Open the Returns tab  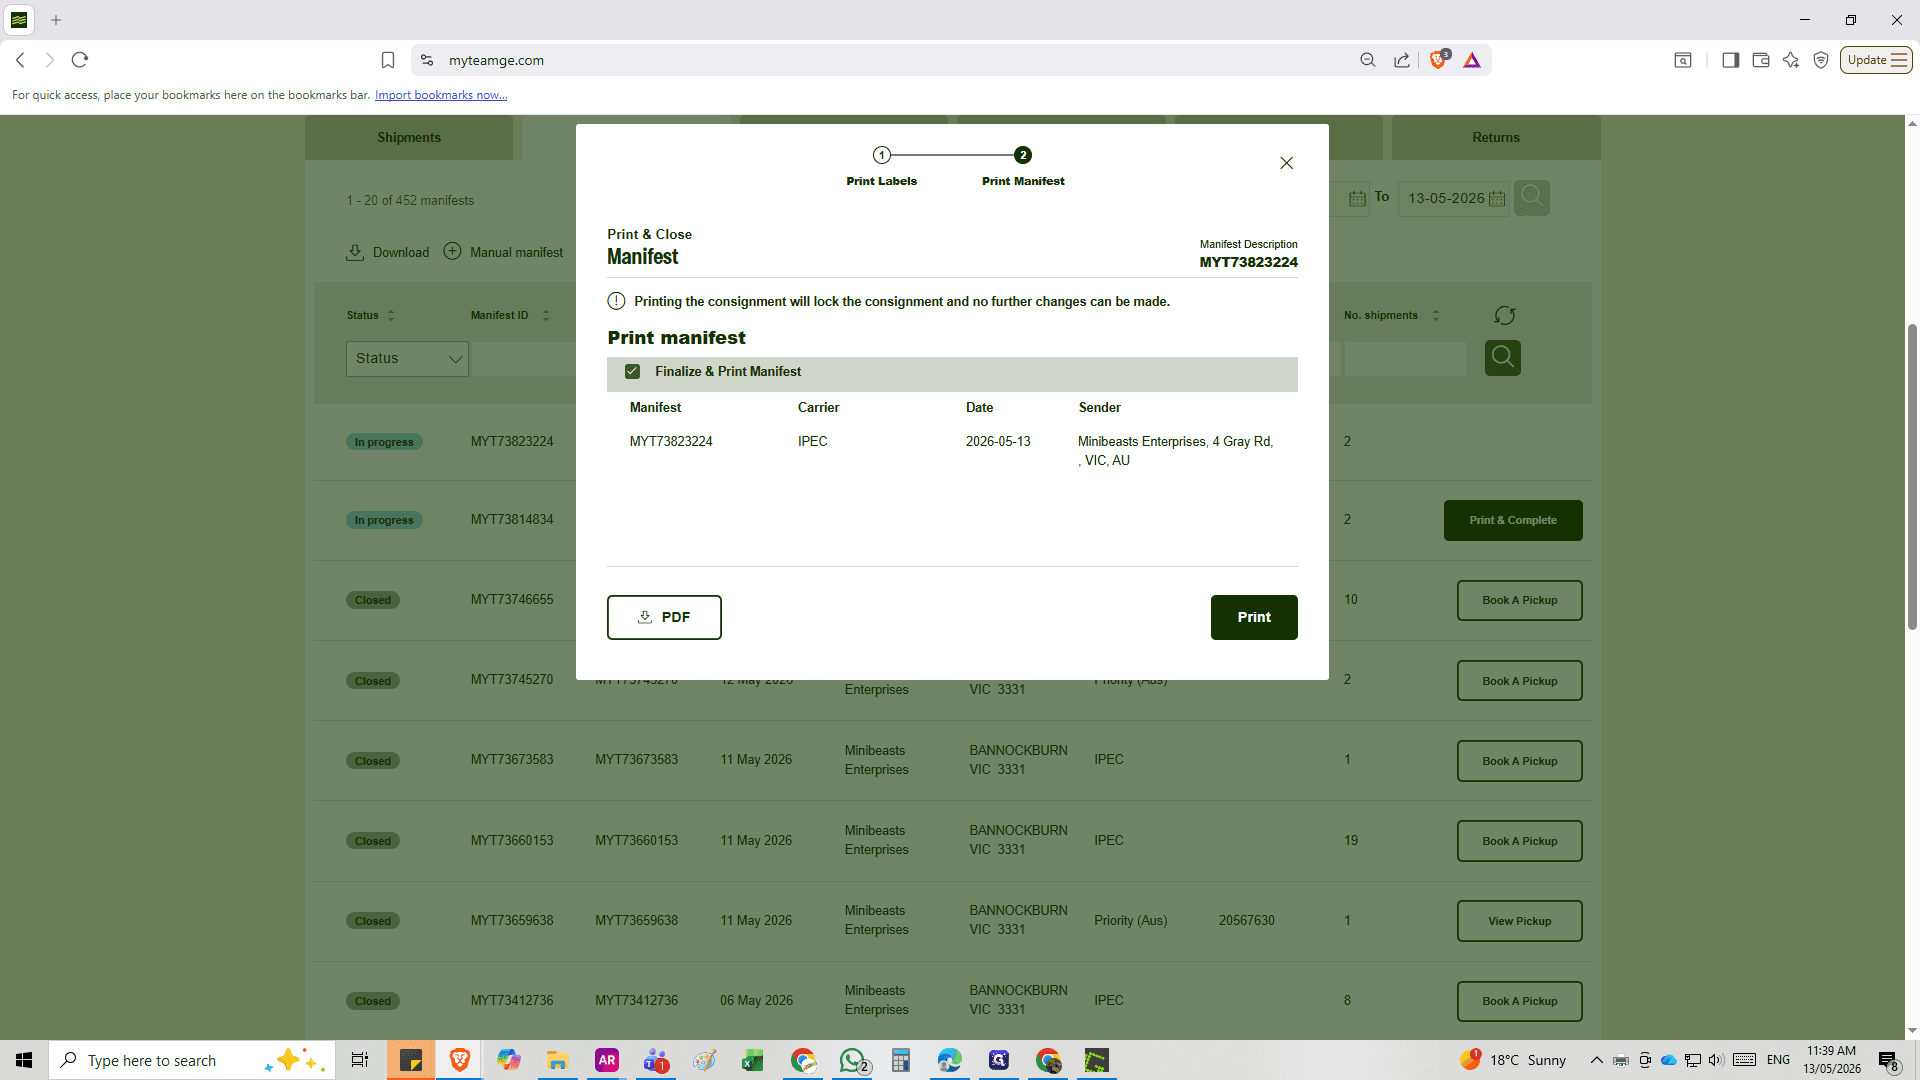pyautogui.click(x=1496, y=138)
